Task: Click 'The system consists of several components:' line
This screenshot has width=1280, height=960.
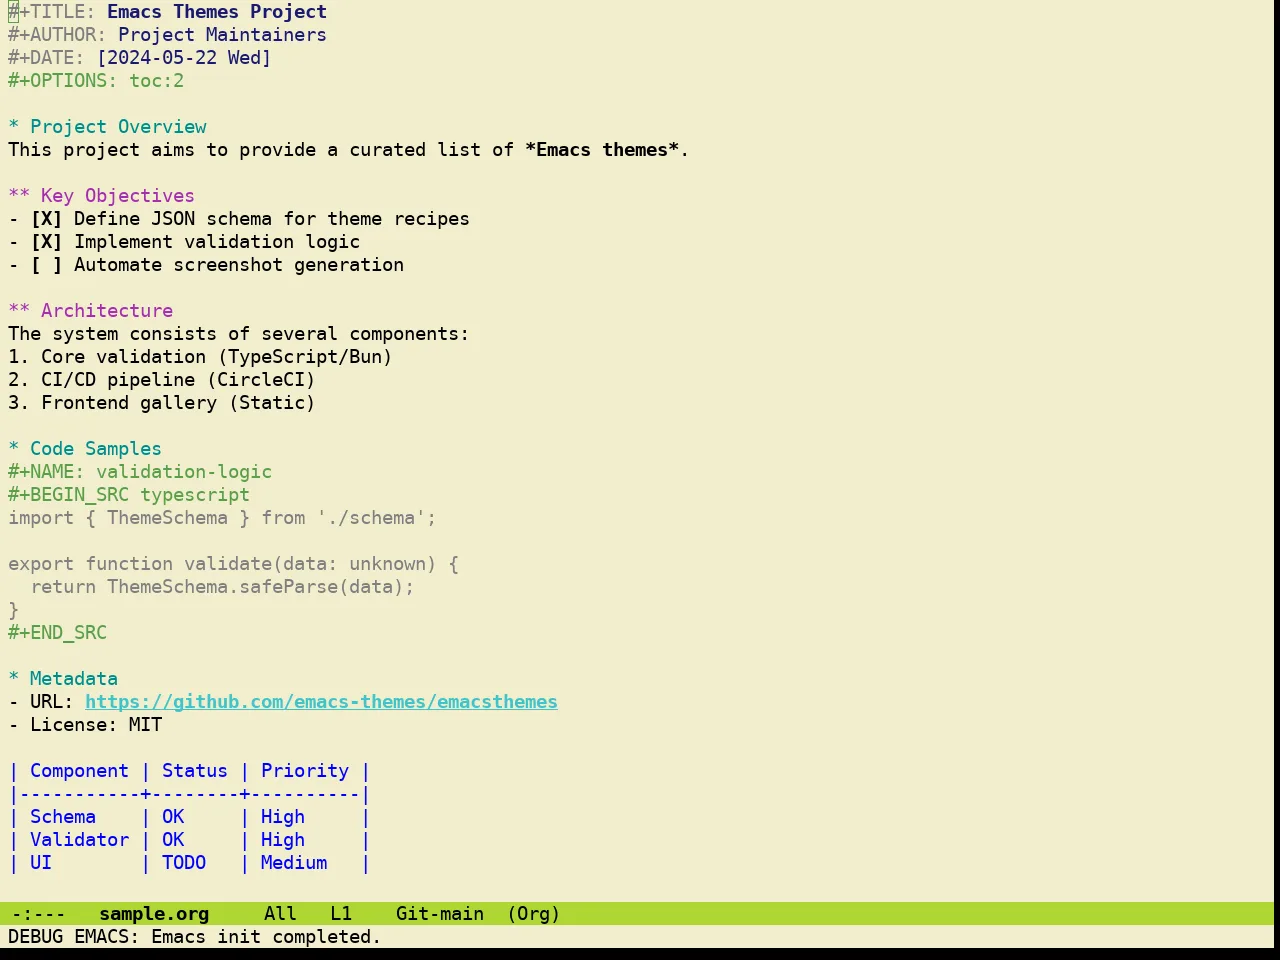Action: tap(239, 334)
